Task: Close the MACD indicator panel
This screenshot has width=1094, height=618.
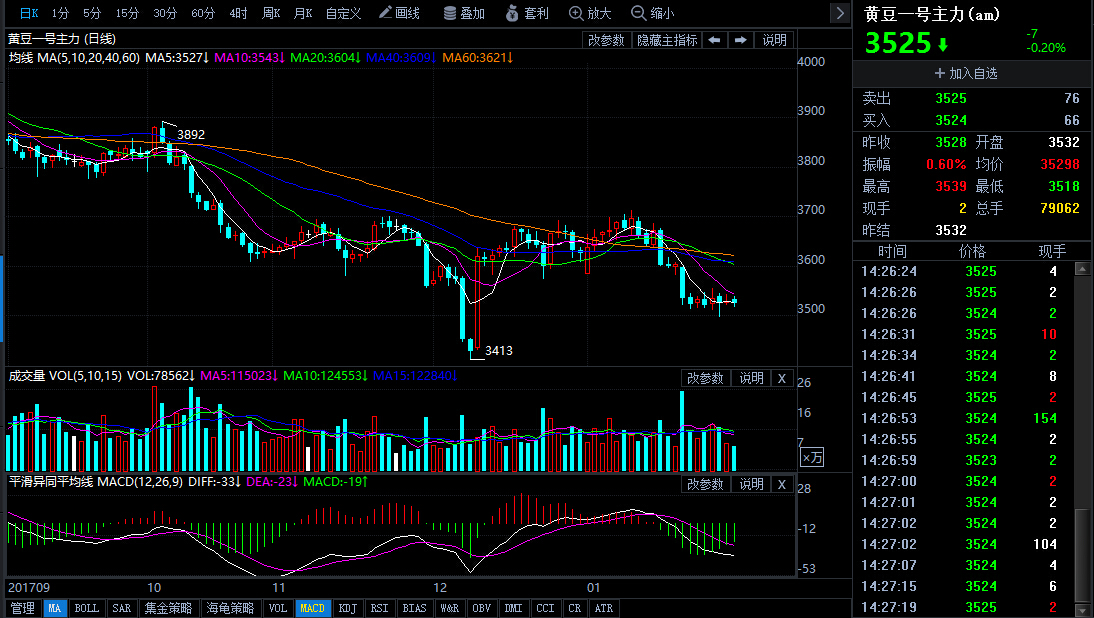Action: [x=782, y=484]
